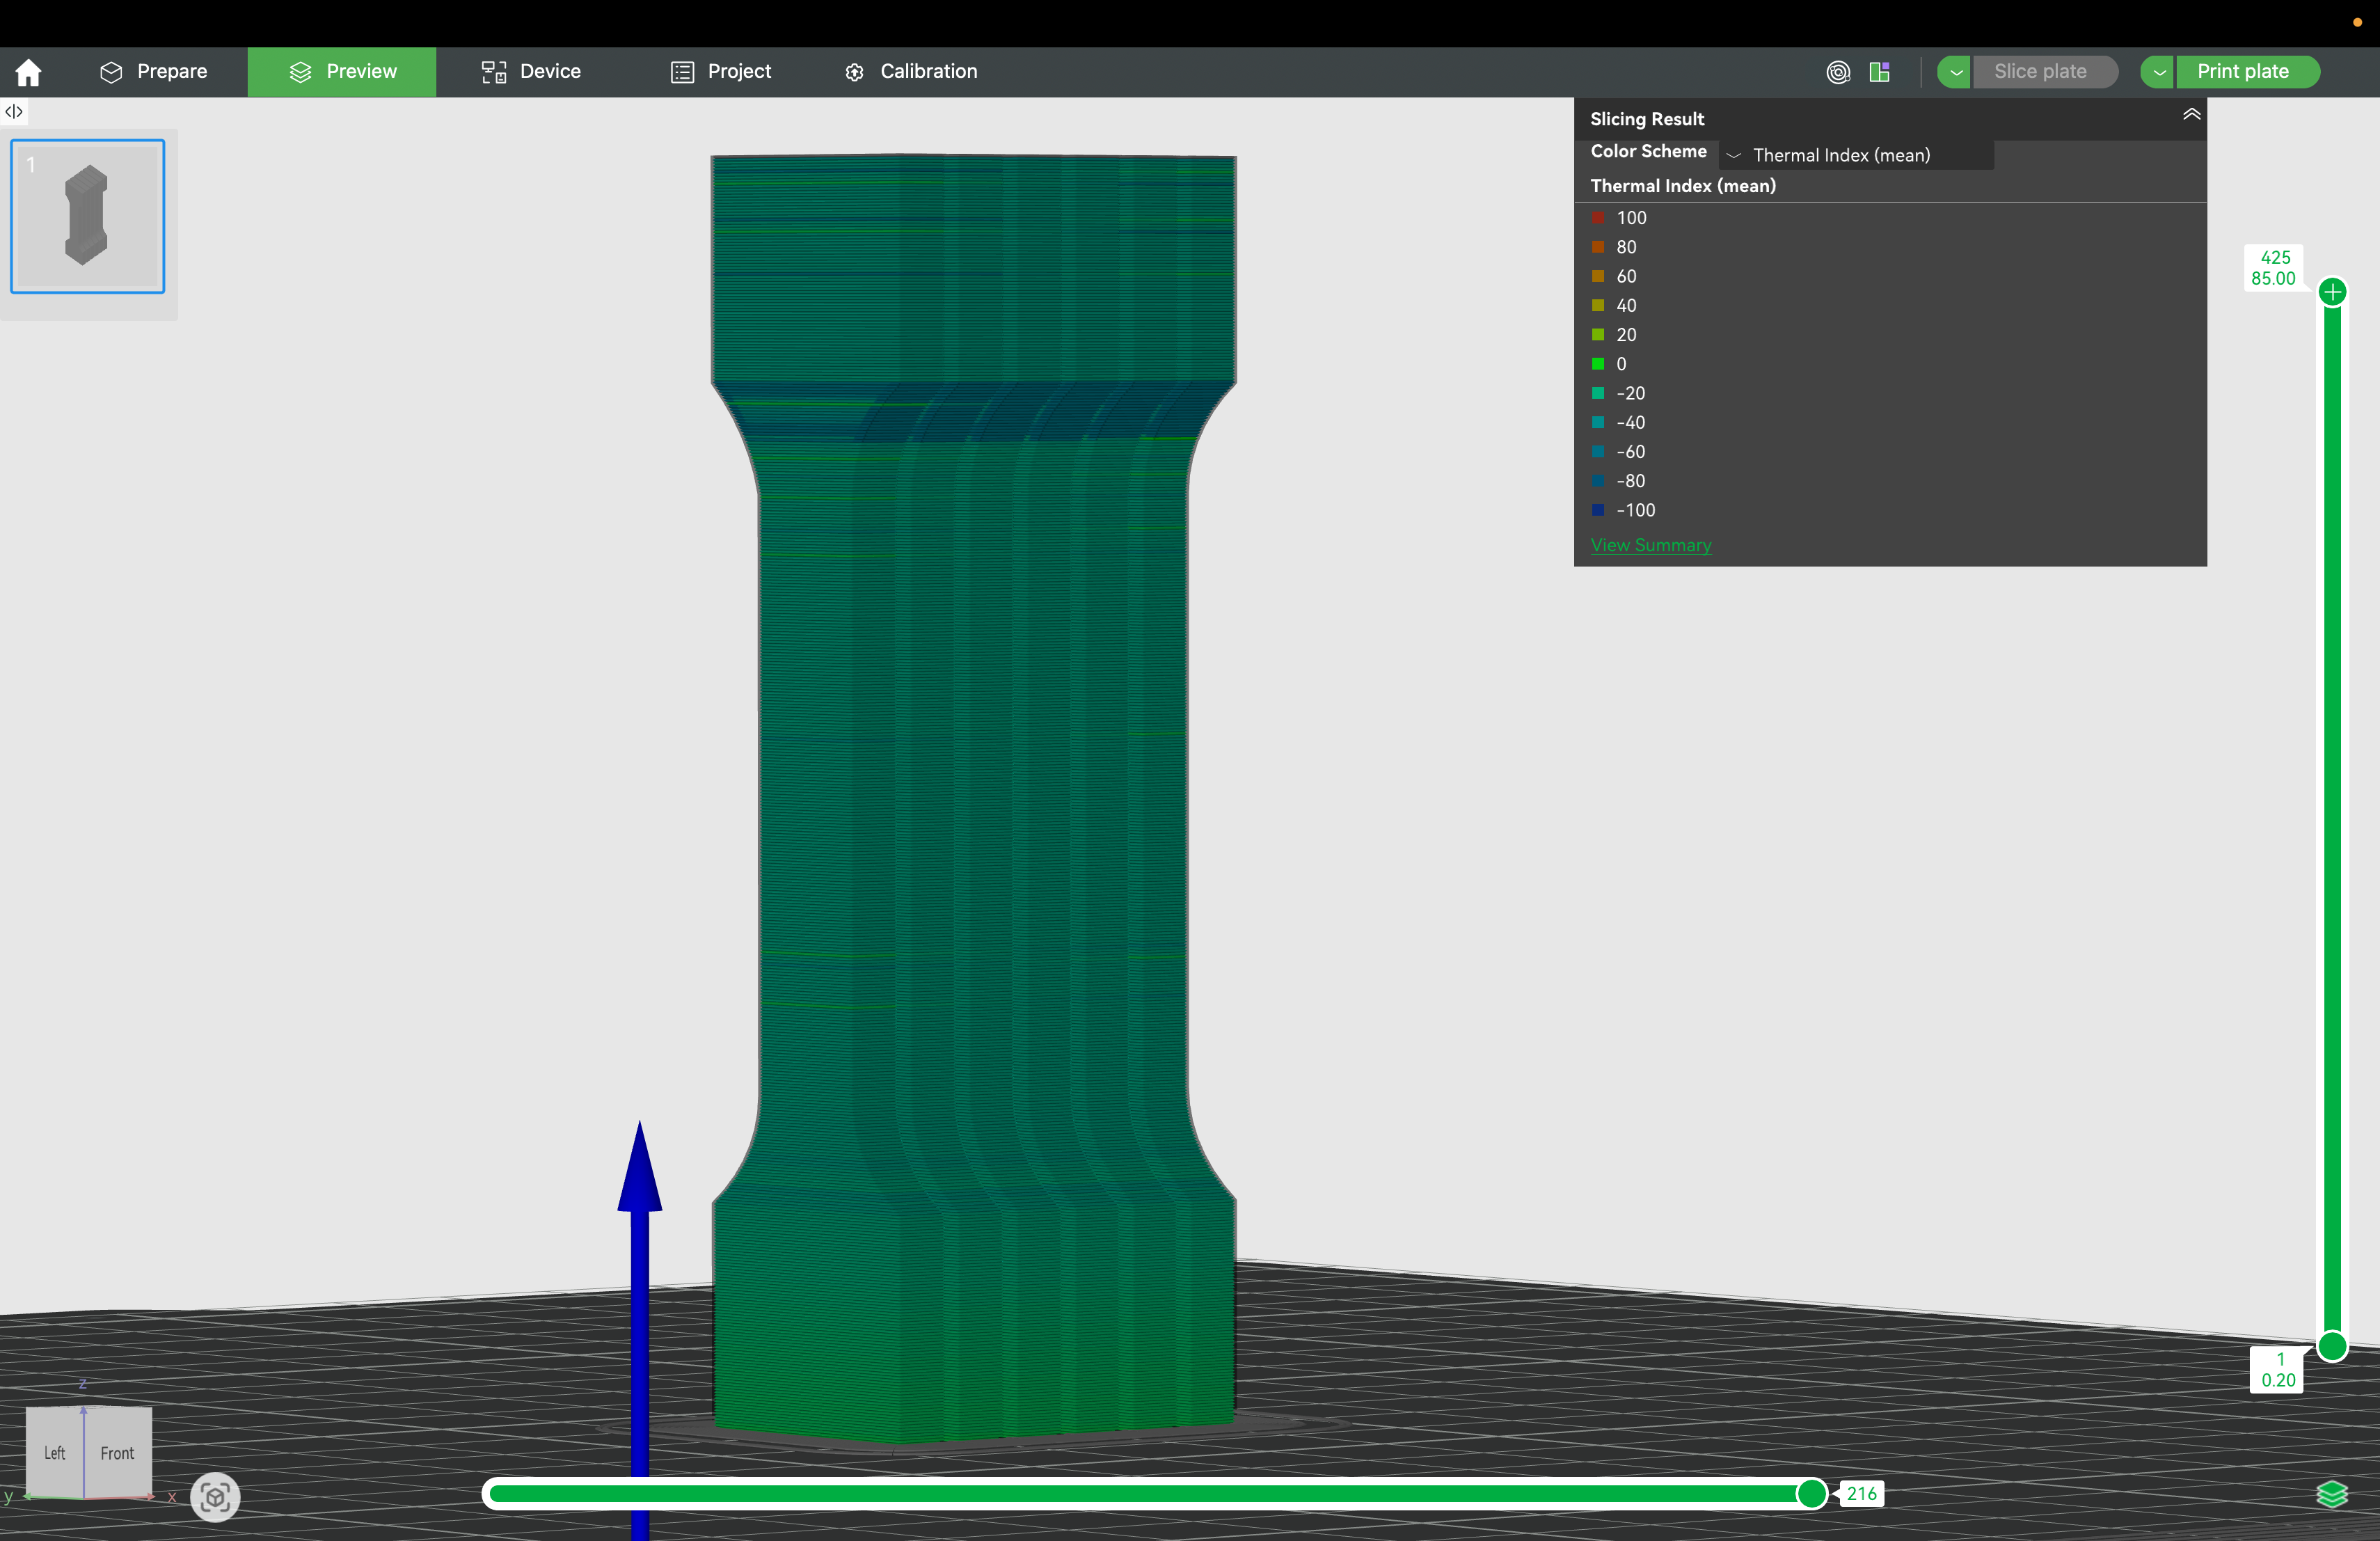
Task: Click the top layer slider handle
Action: 2333,292
